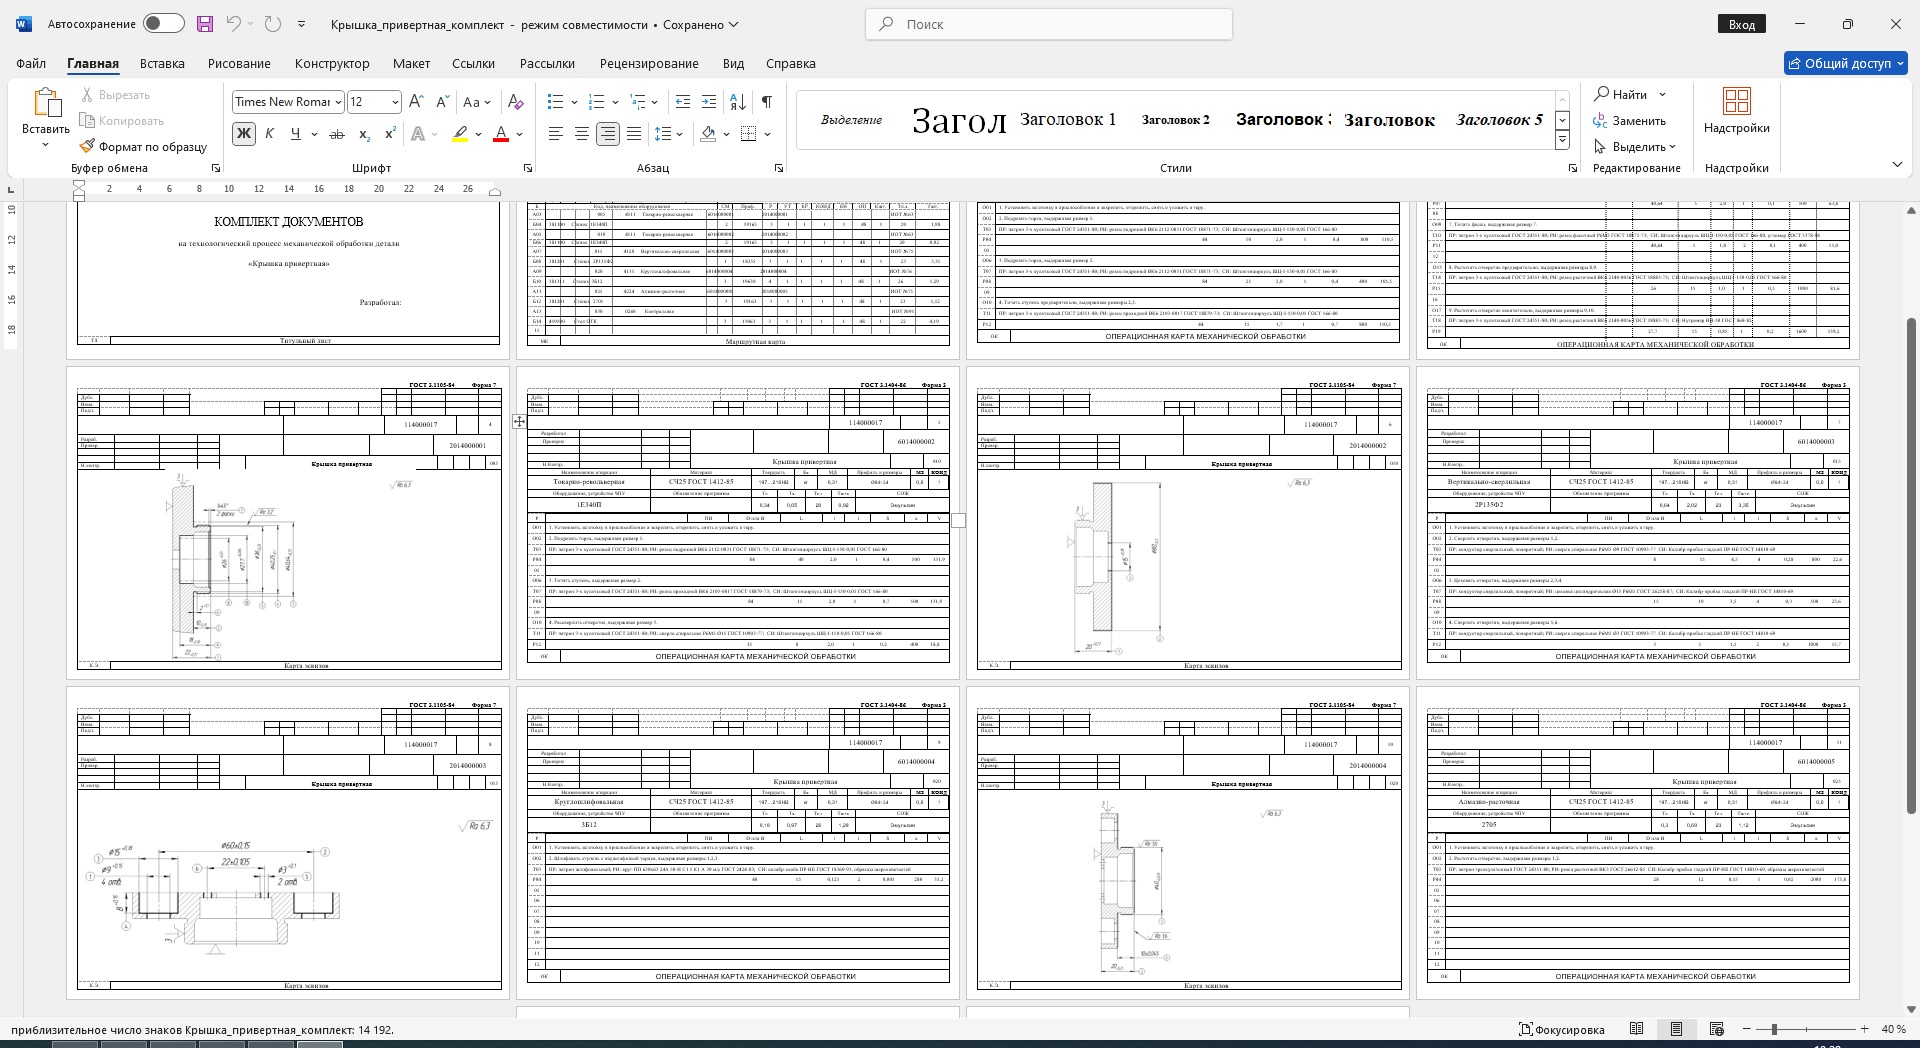Toggle the AutoSave switch
The width and height of the screenshot is (1920, 1048).
[163, 24]
